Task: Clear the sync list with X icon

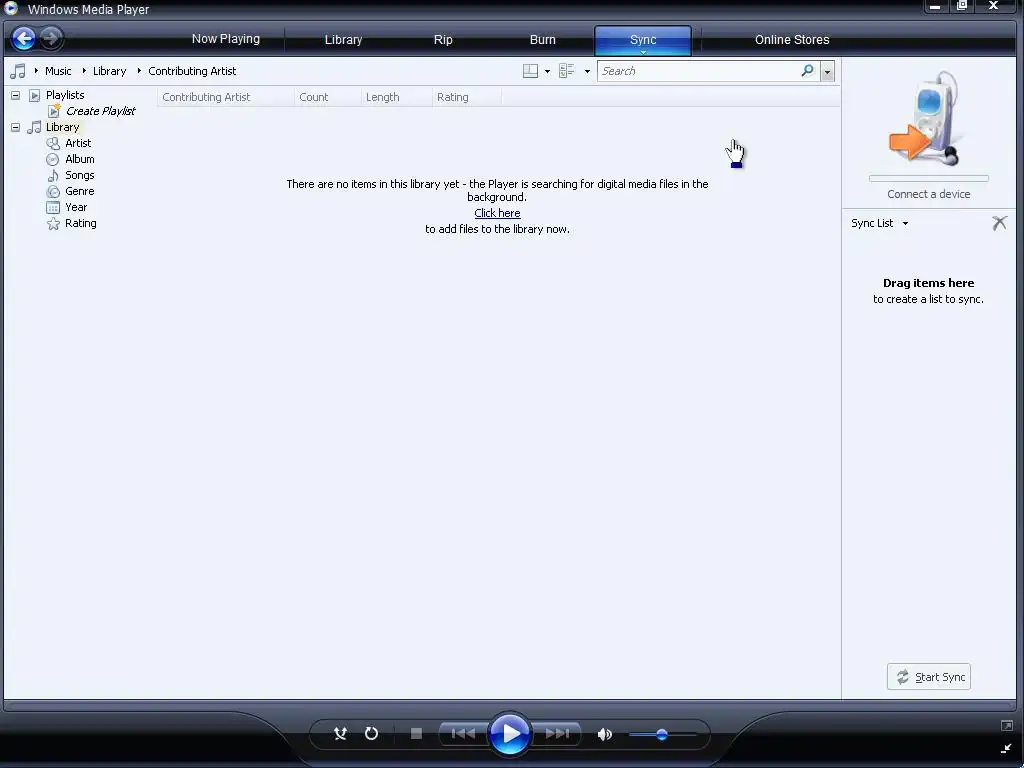Action: pyautogui.click(x=999, y=223)
